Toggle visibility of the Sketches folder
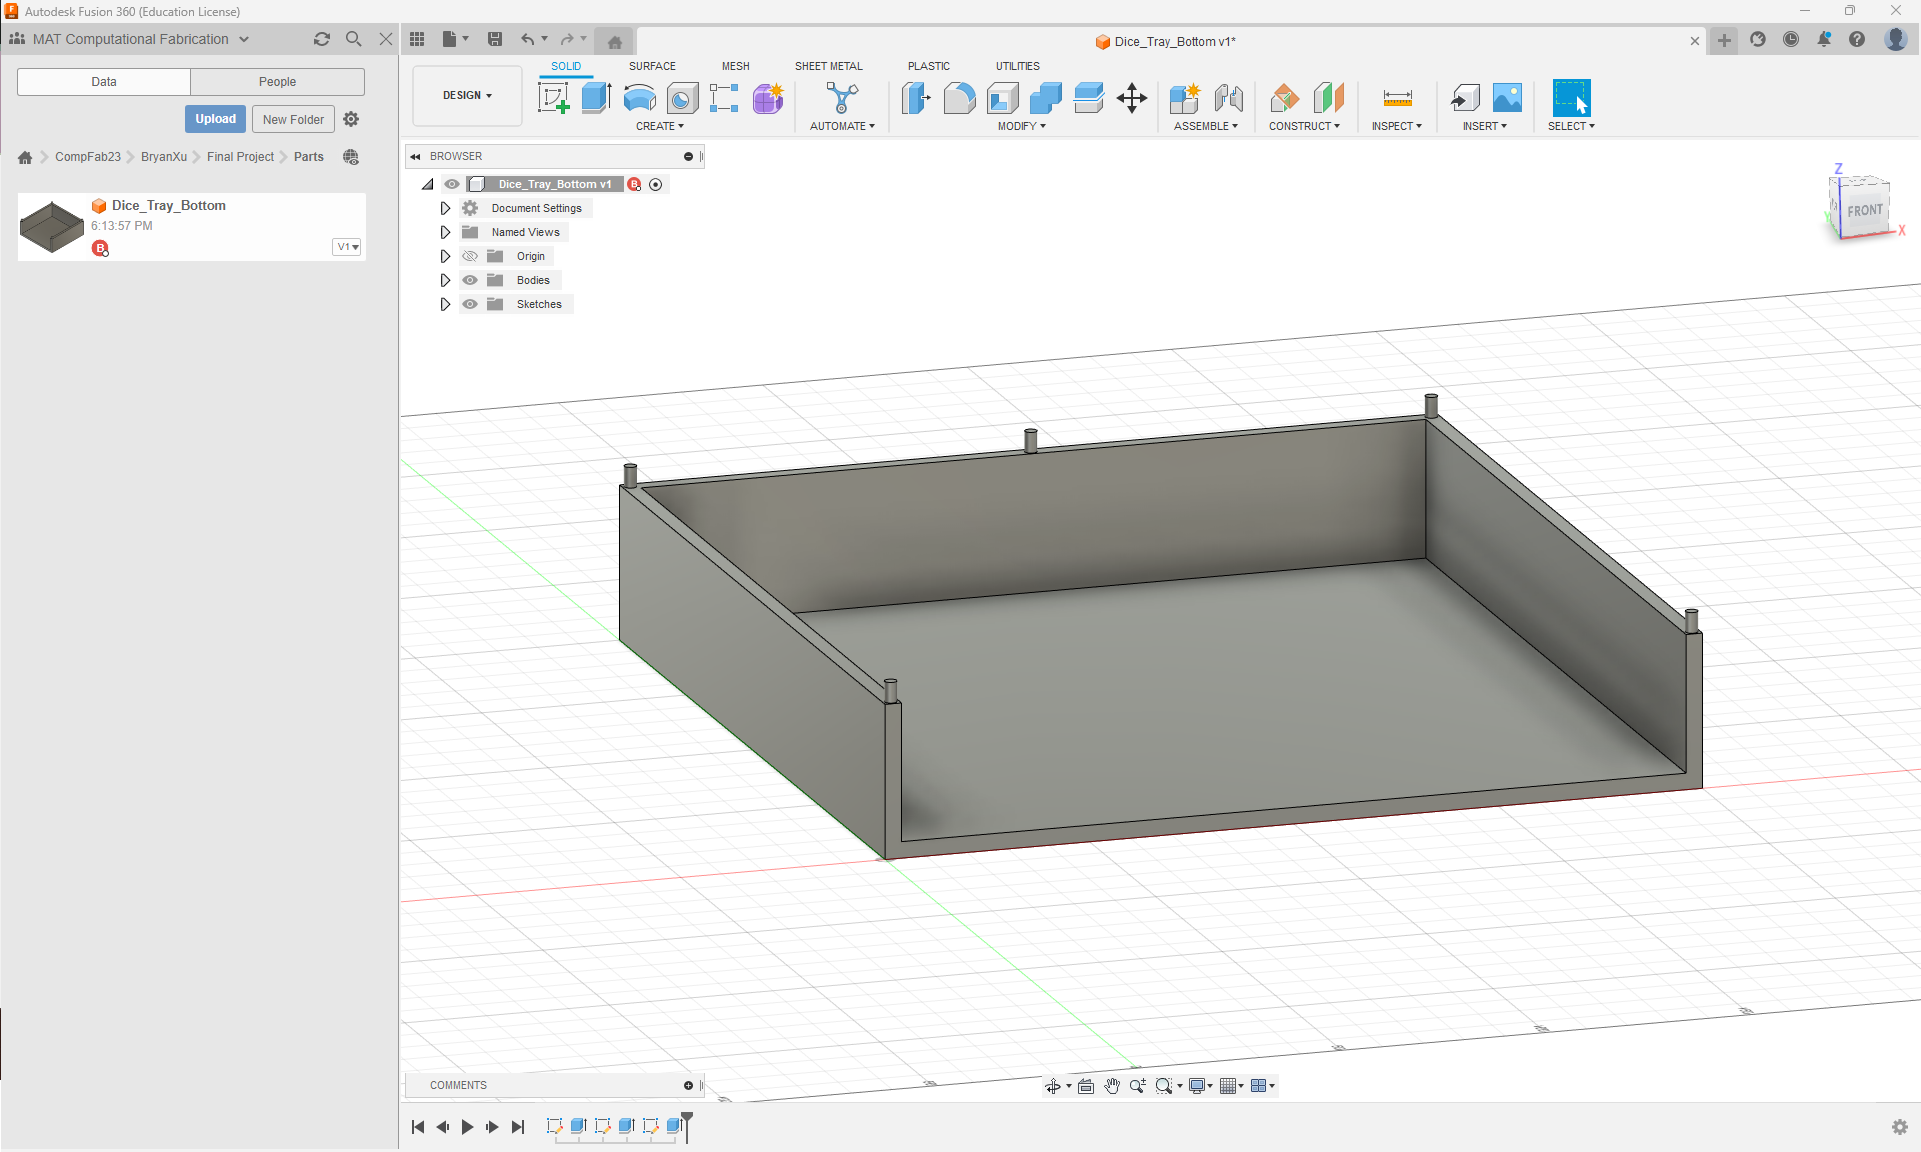The image size is (1921, 1152). click(x=470, y=304)
